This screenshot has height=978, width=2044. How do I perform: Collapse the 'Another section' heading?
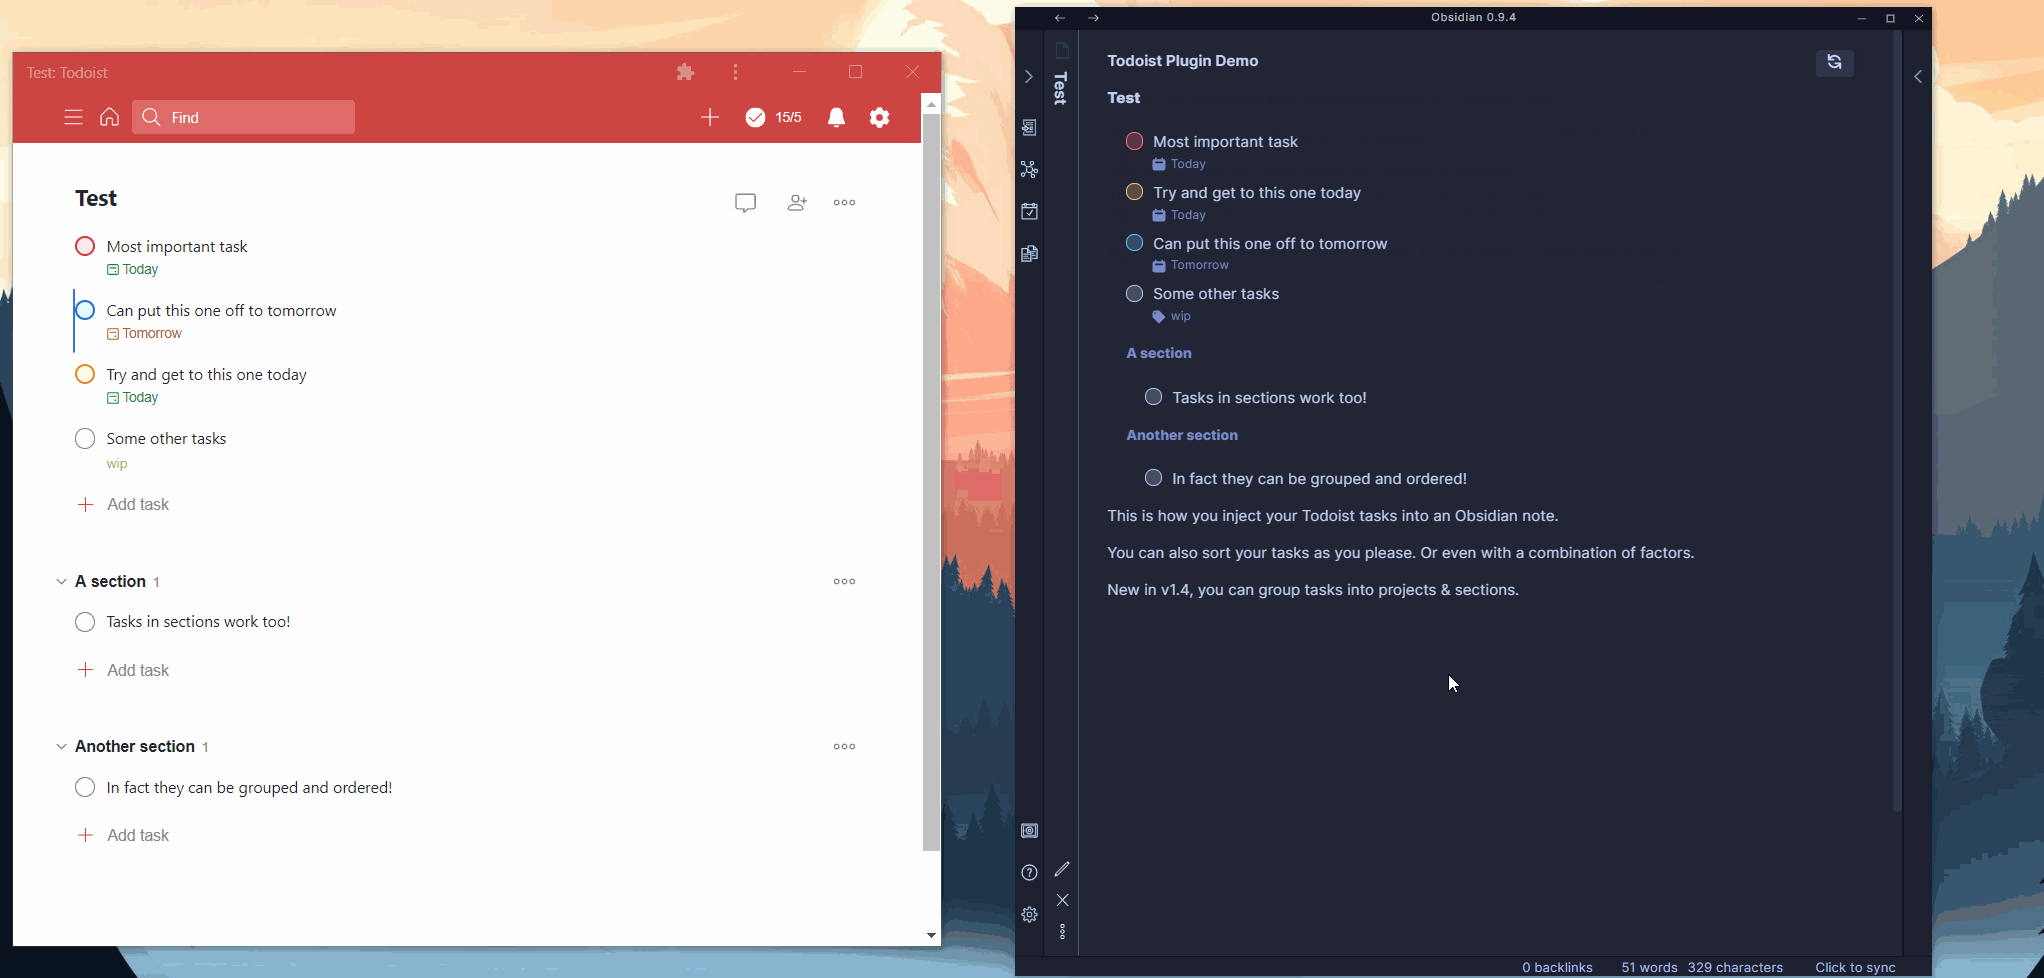tap(61, 746)
